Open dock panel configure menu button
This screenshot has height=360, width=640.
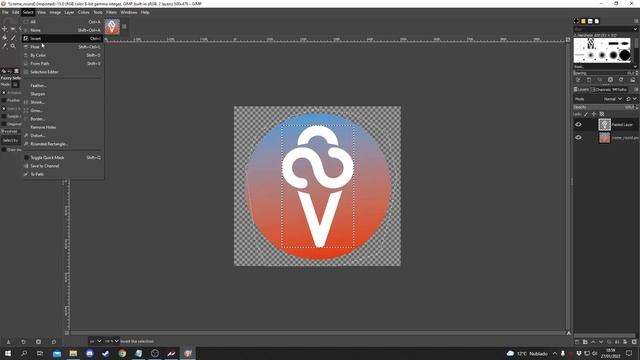636,21
